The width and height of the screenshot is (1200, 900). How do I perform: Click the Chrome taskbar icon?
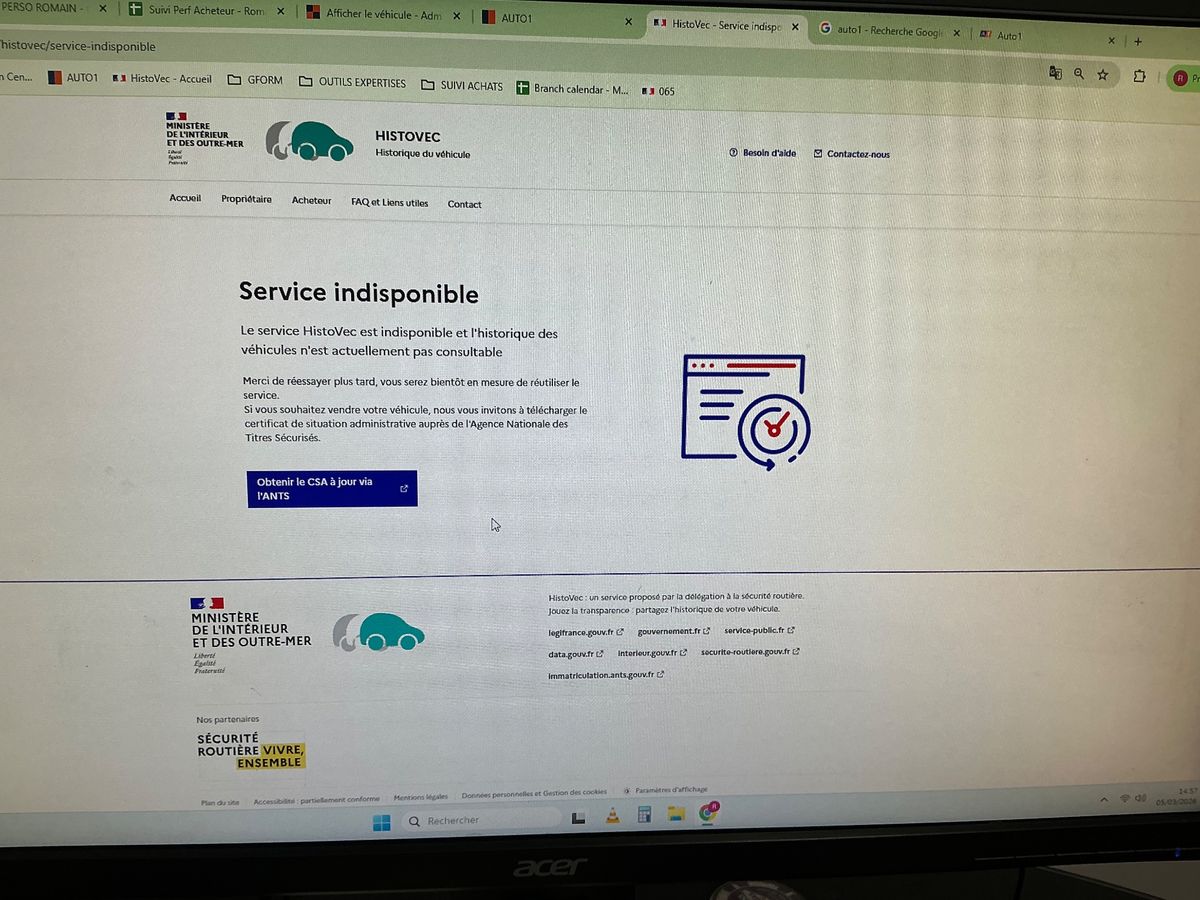point(708,812)
